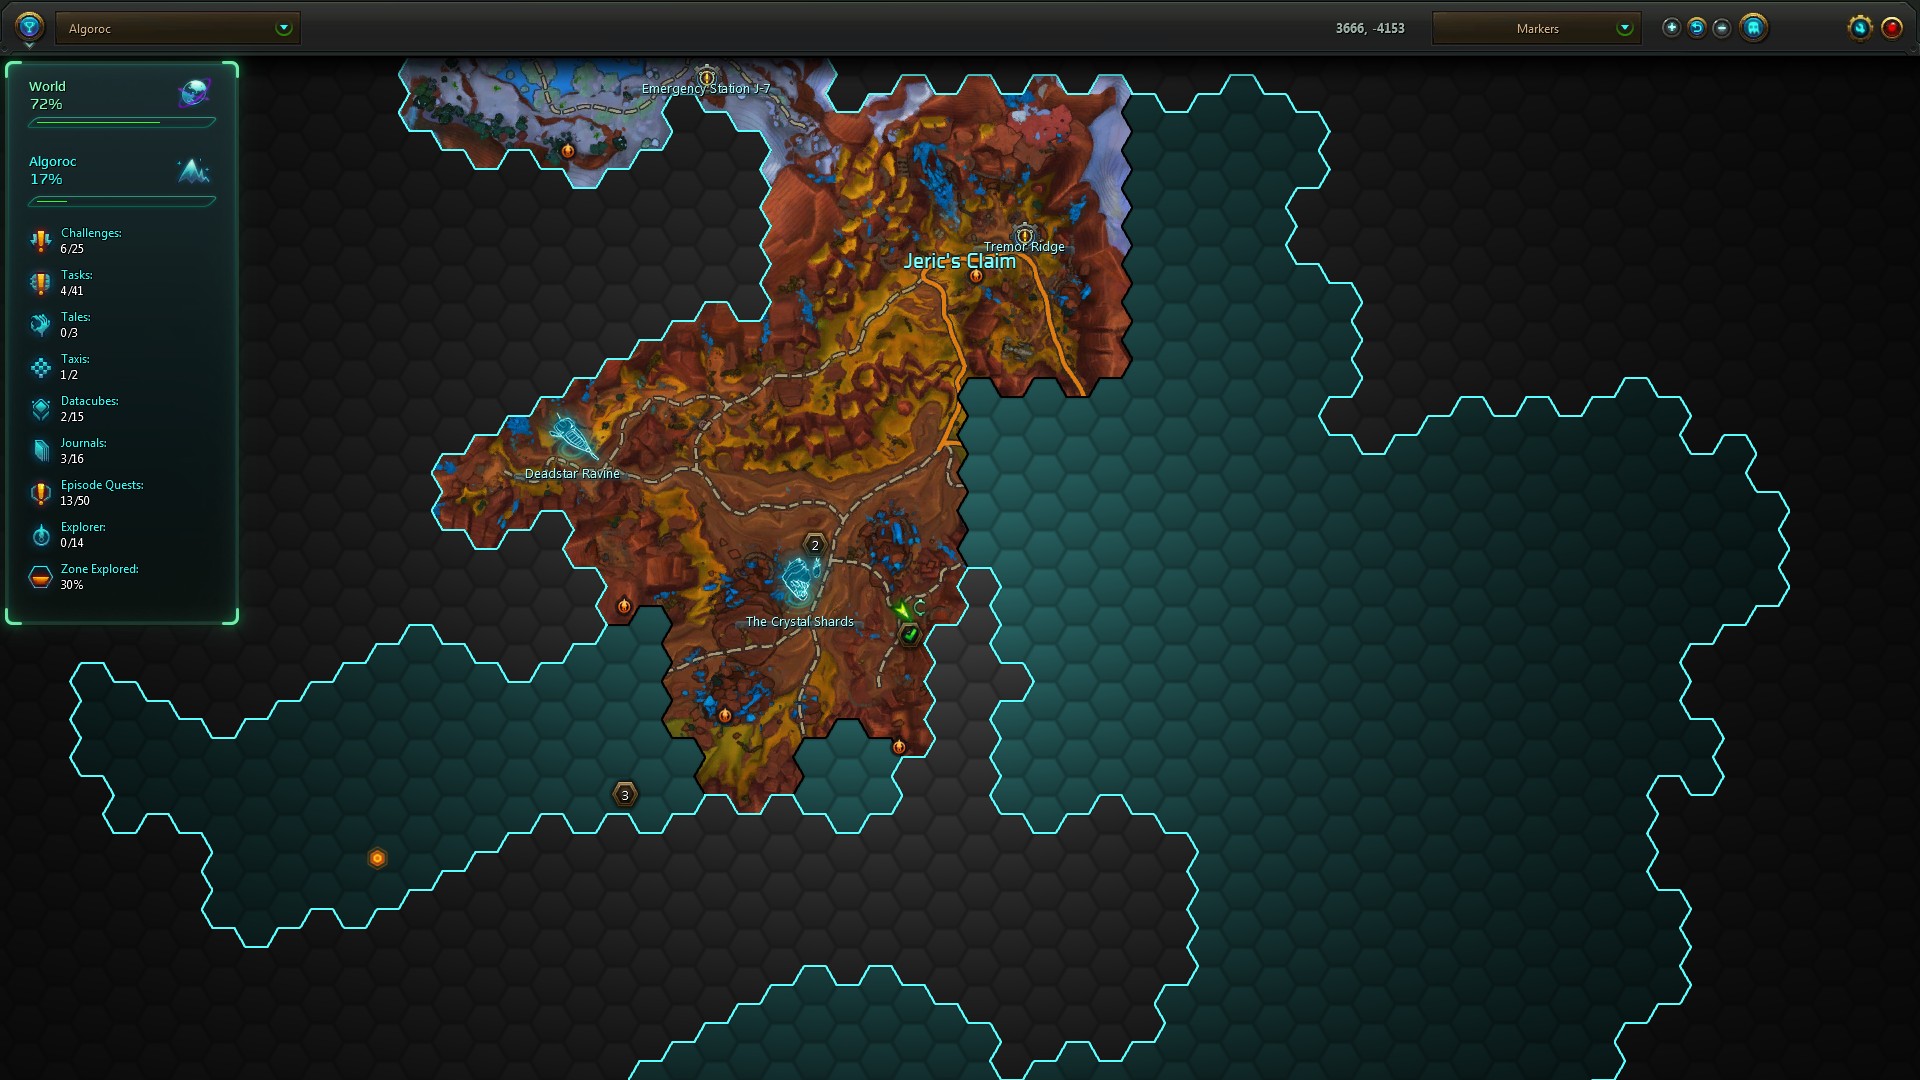The image size is (1920, 1080).
Task: Toggle the ghost icon button
Action: coord(1753,27)
